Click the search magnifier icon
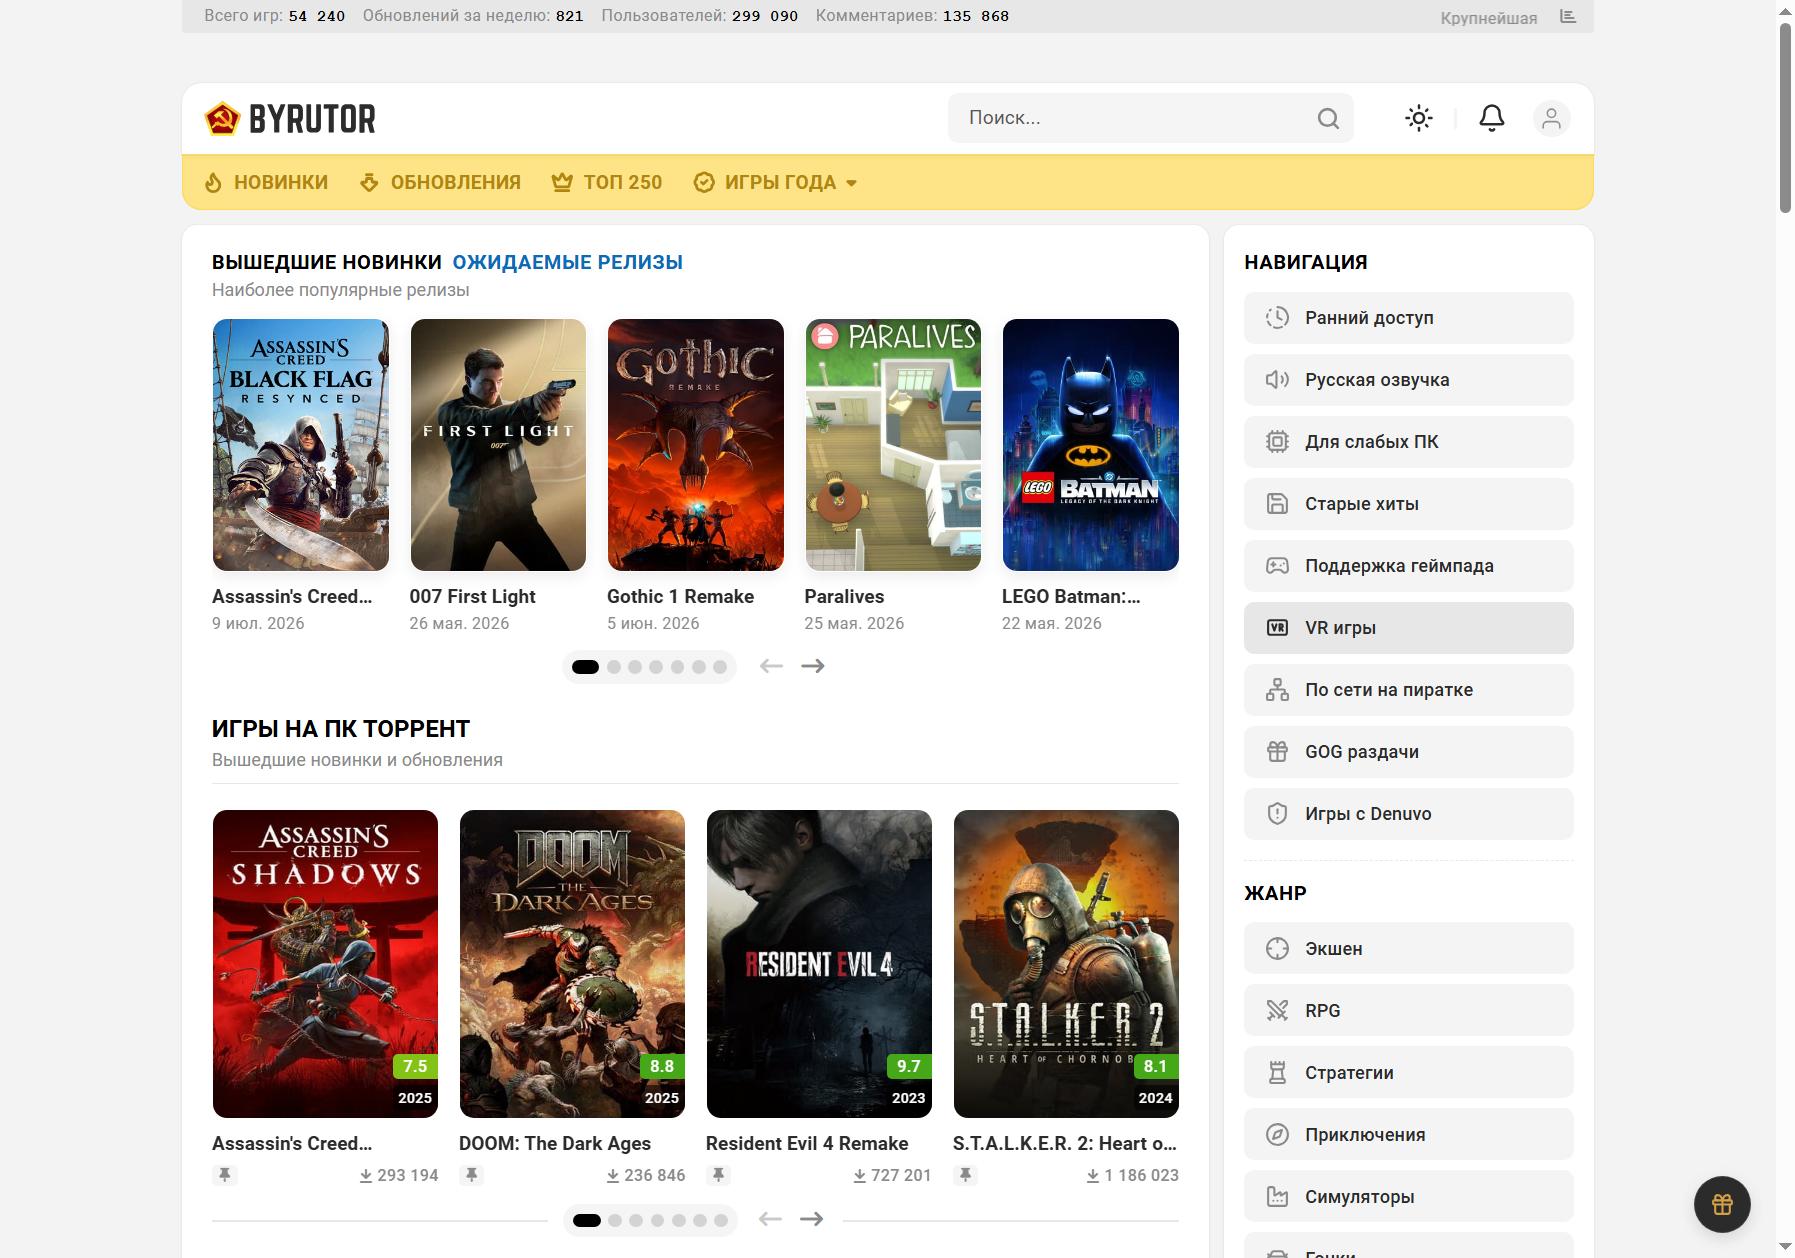 [1328, 118]
